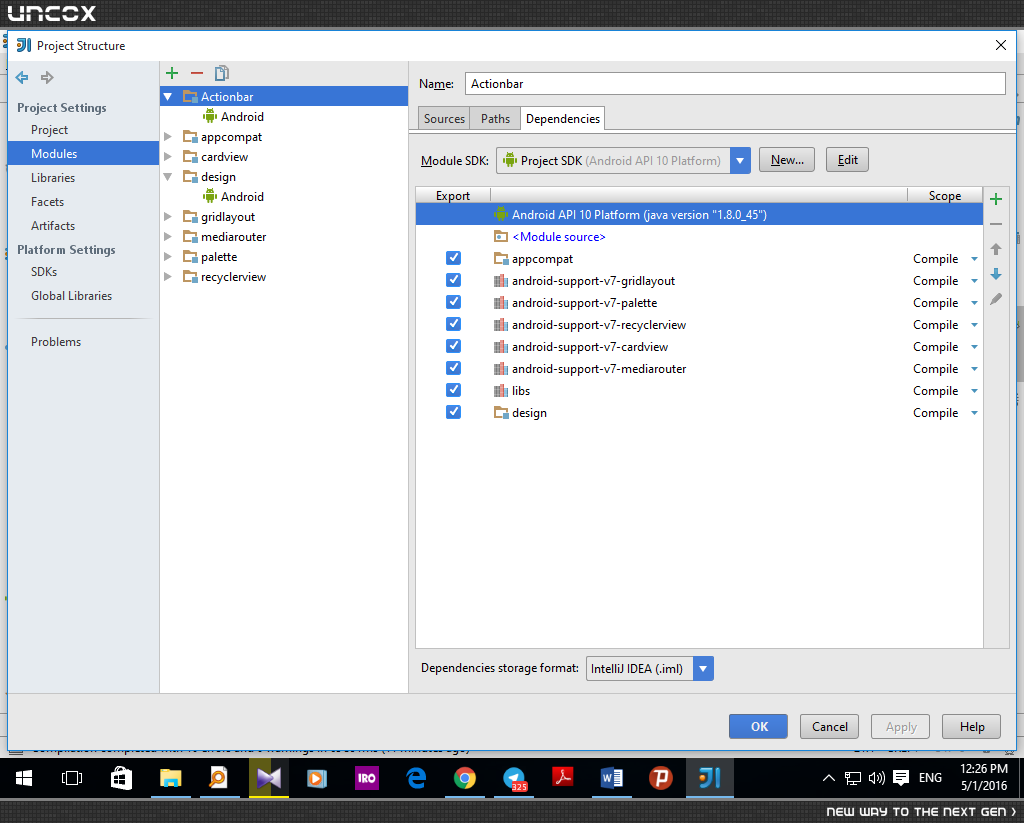Open Adobe Reader from taskbar
The height and width of the screenshot is (823, 1024).
[563, 778]
